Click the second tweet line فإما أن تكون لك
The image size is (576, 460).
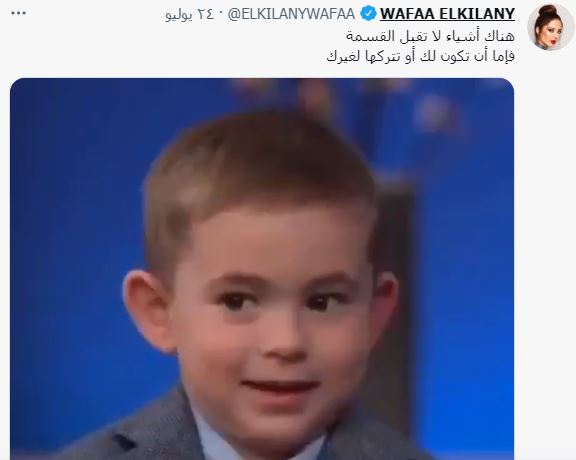coord(420,56)
